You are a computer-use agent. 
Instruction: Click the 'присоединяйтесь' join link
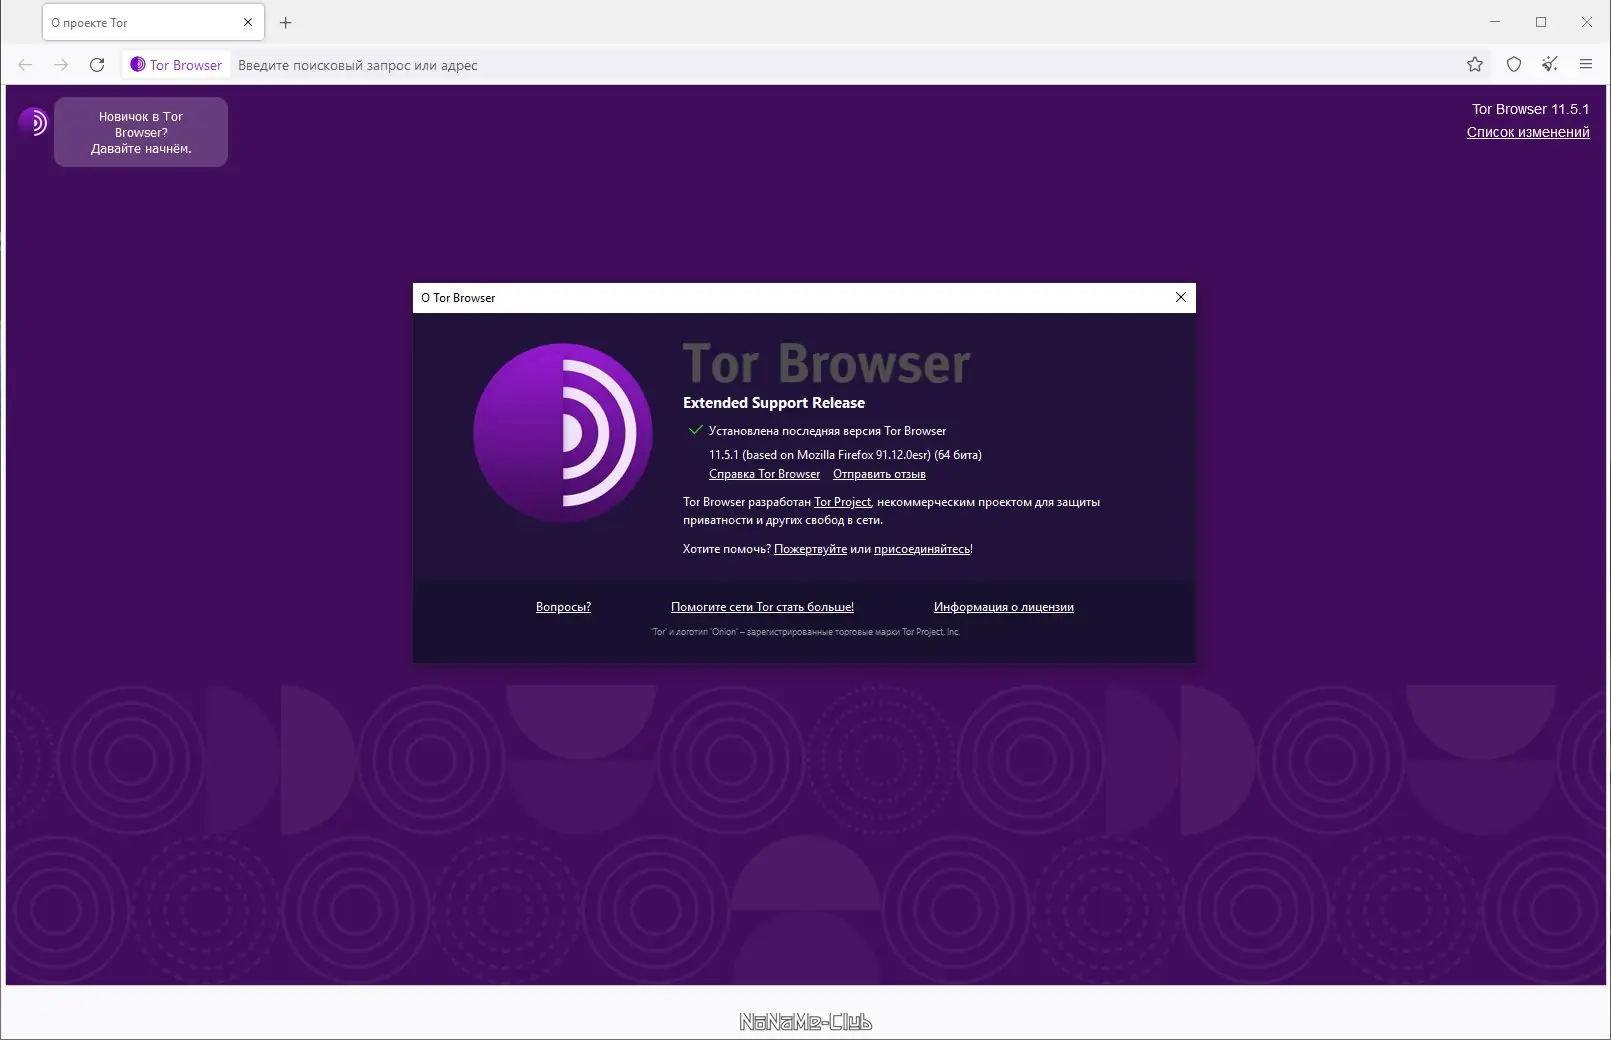[922, 549]
